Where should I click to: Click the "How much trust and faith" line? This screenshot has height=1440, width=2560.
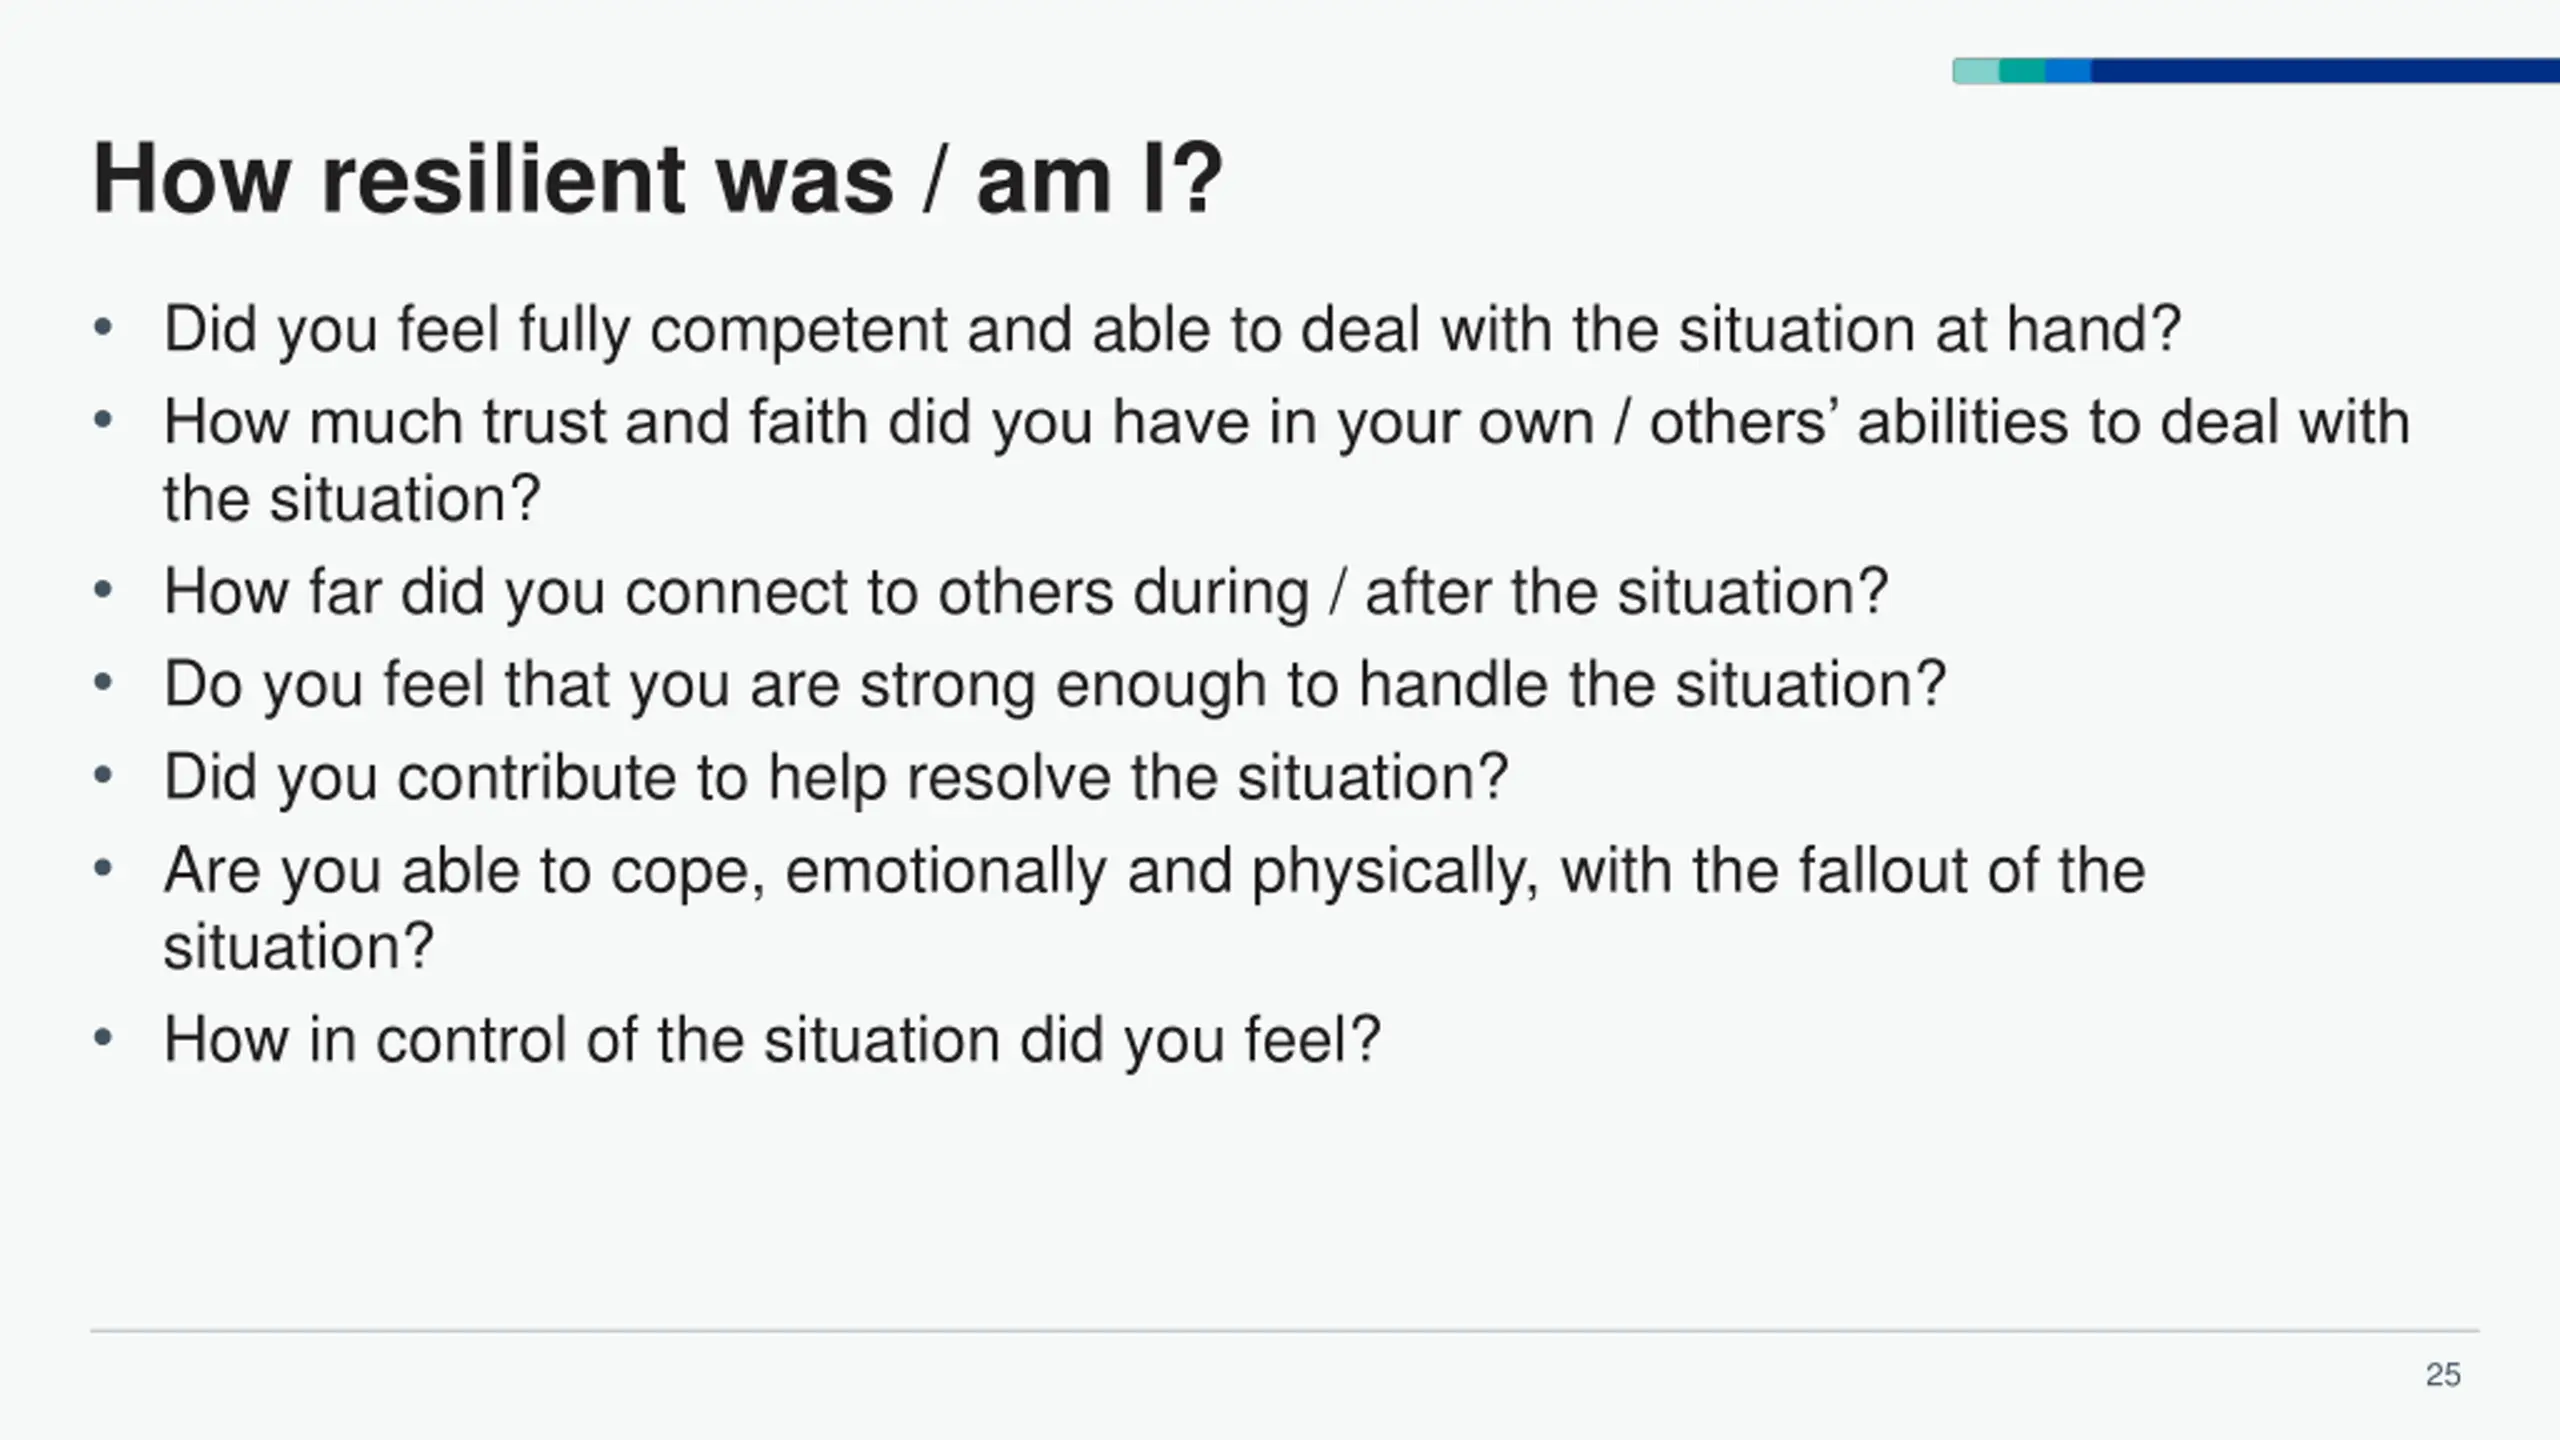tap(1286, 422)
